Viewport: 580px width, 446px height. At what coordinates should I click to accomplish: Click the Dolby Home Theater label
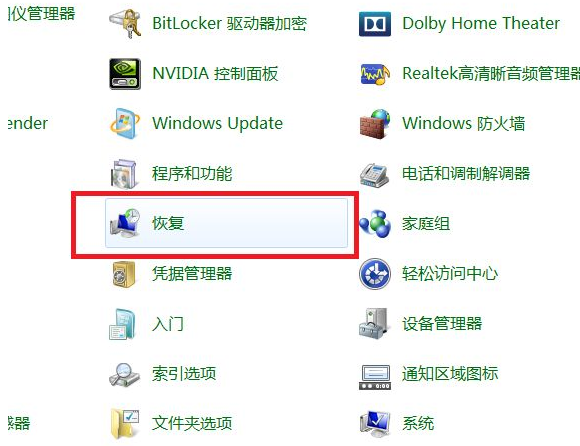coord(481,24)
